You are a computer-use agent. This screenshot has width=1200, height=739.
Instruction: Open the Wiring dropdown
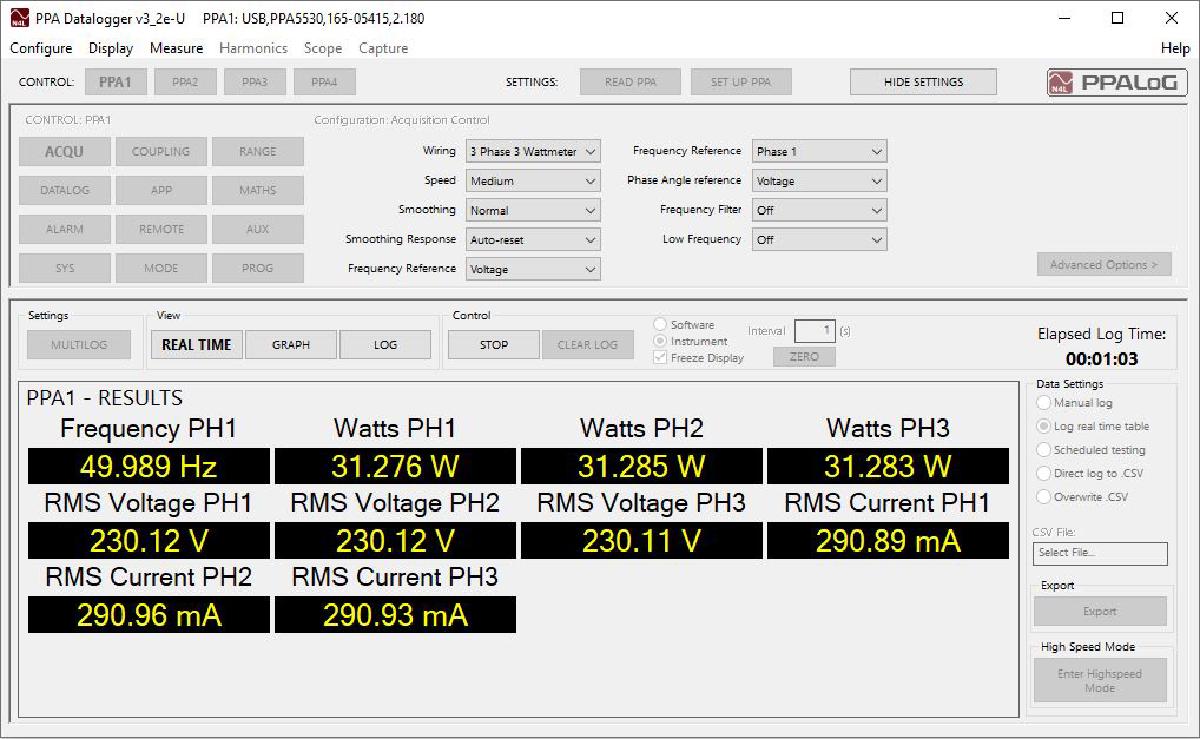pos(532,151)
